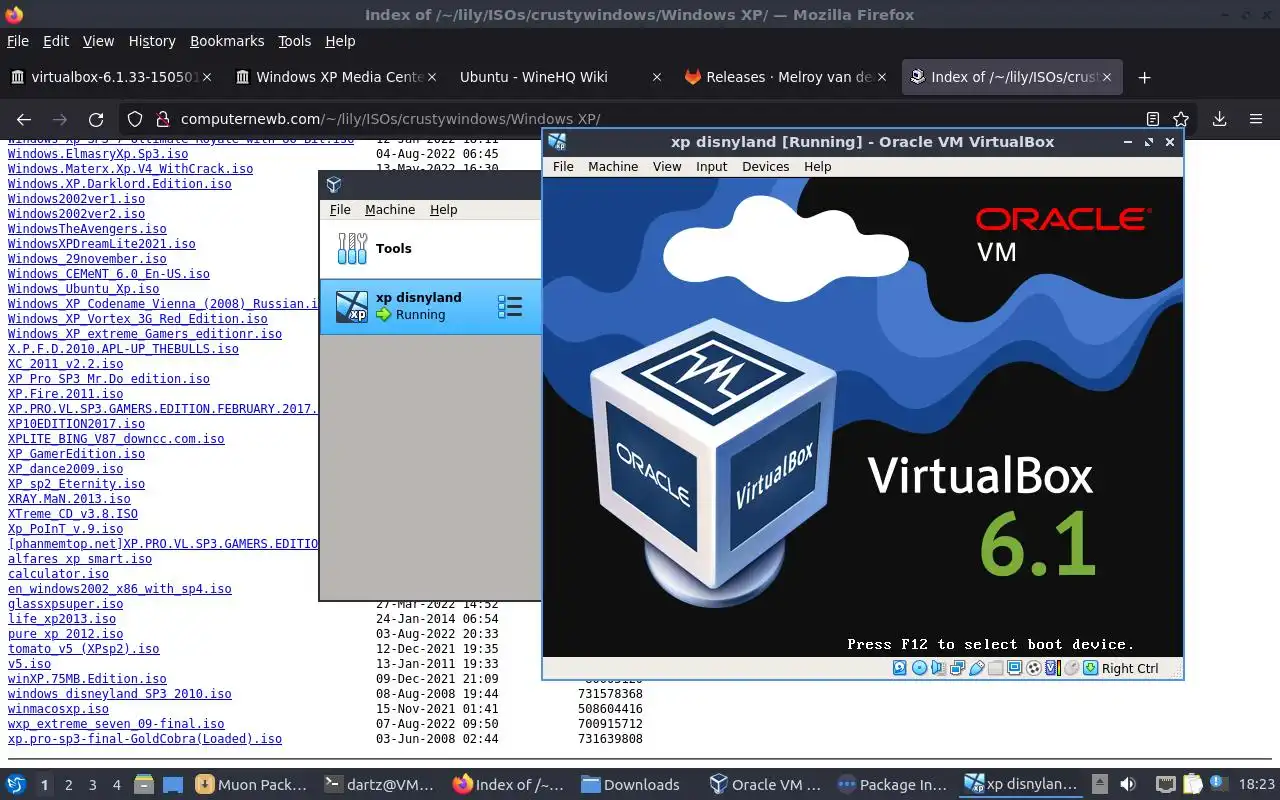Open Input menu in the VM window
The width and height of the screenshot is (1280, 800).
[711, 167]
